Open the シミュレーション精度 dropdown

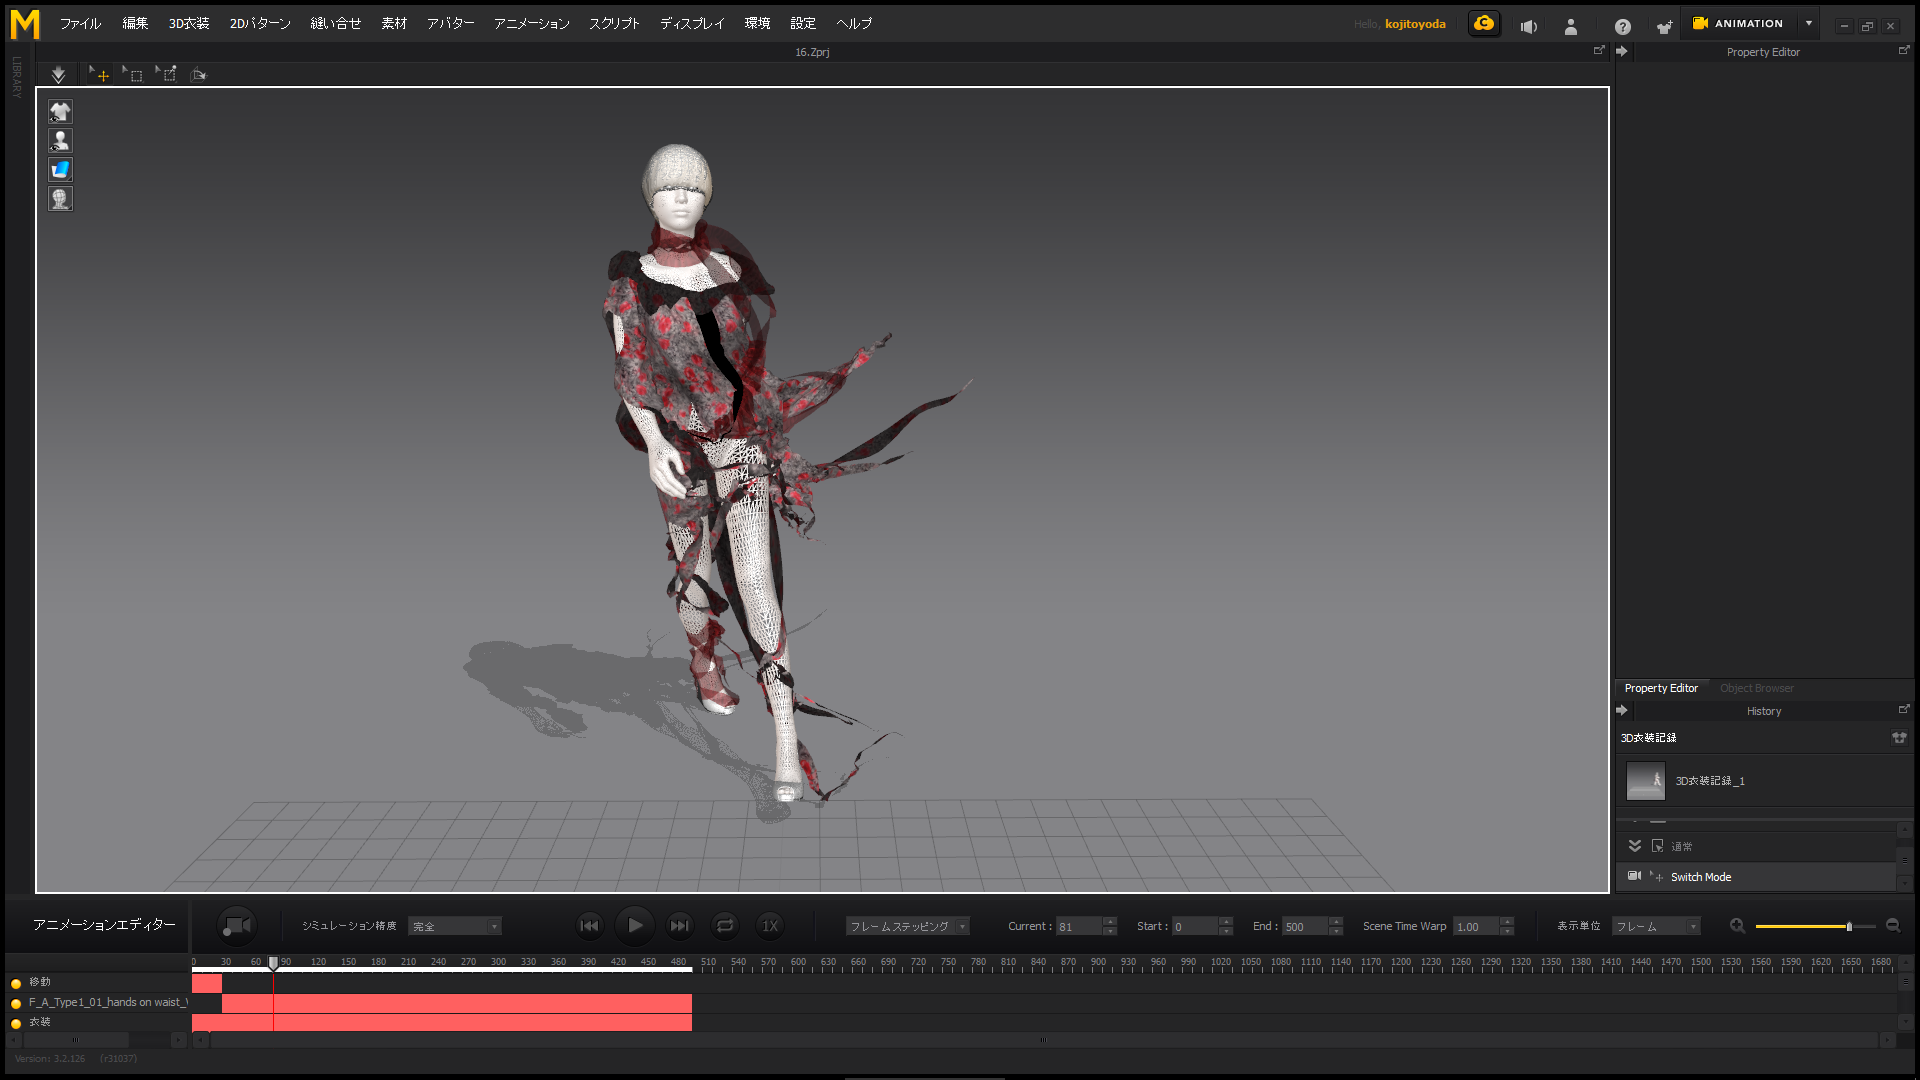[454, 927]
